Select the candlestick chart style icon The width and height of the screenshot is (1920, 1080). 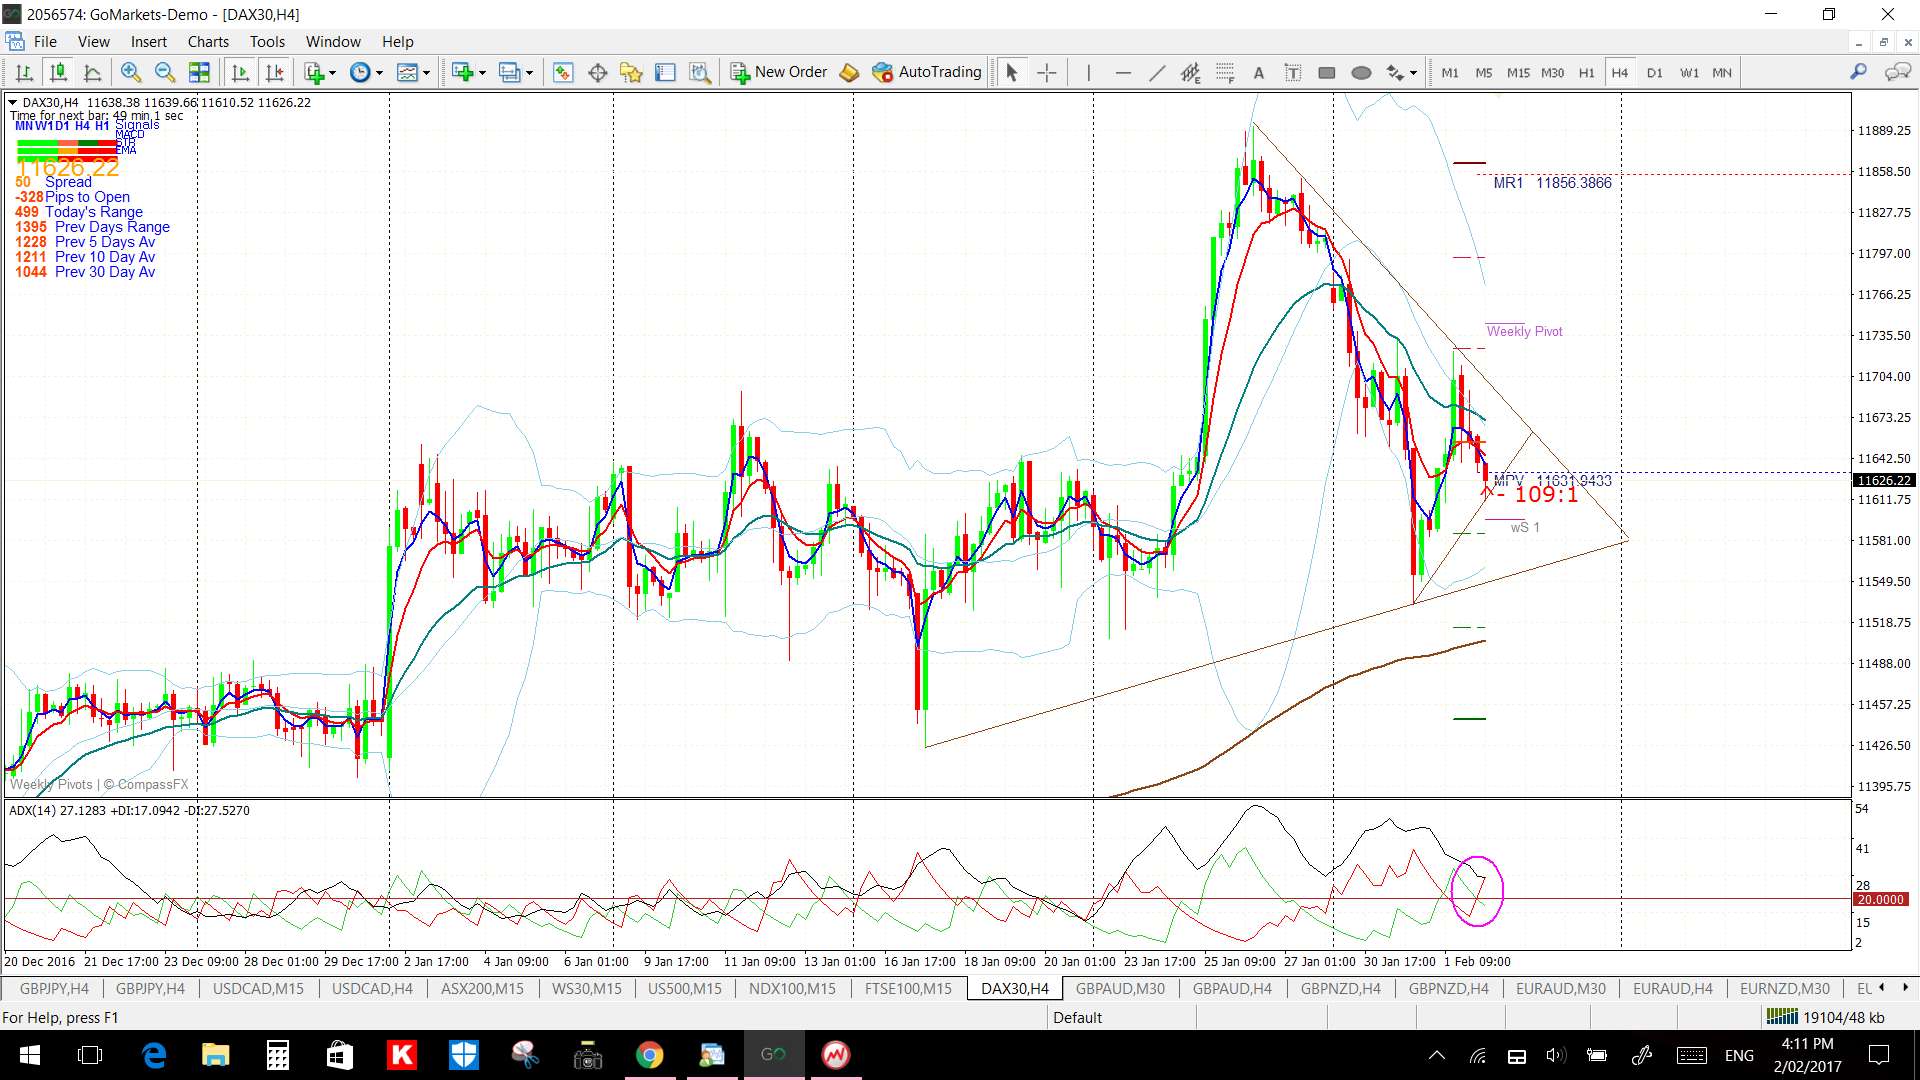pyautogui.click(x=58, y=72)
